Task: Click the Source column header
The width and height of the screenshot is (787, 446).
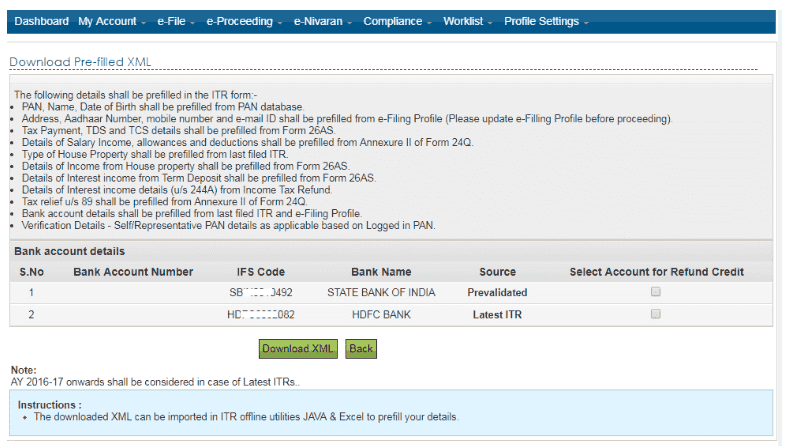Action: tap(497, 272)
